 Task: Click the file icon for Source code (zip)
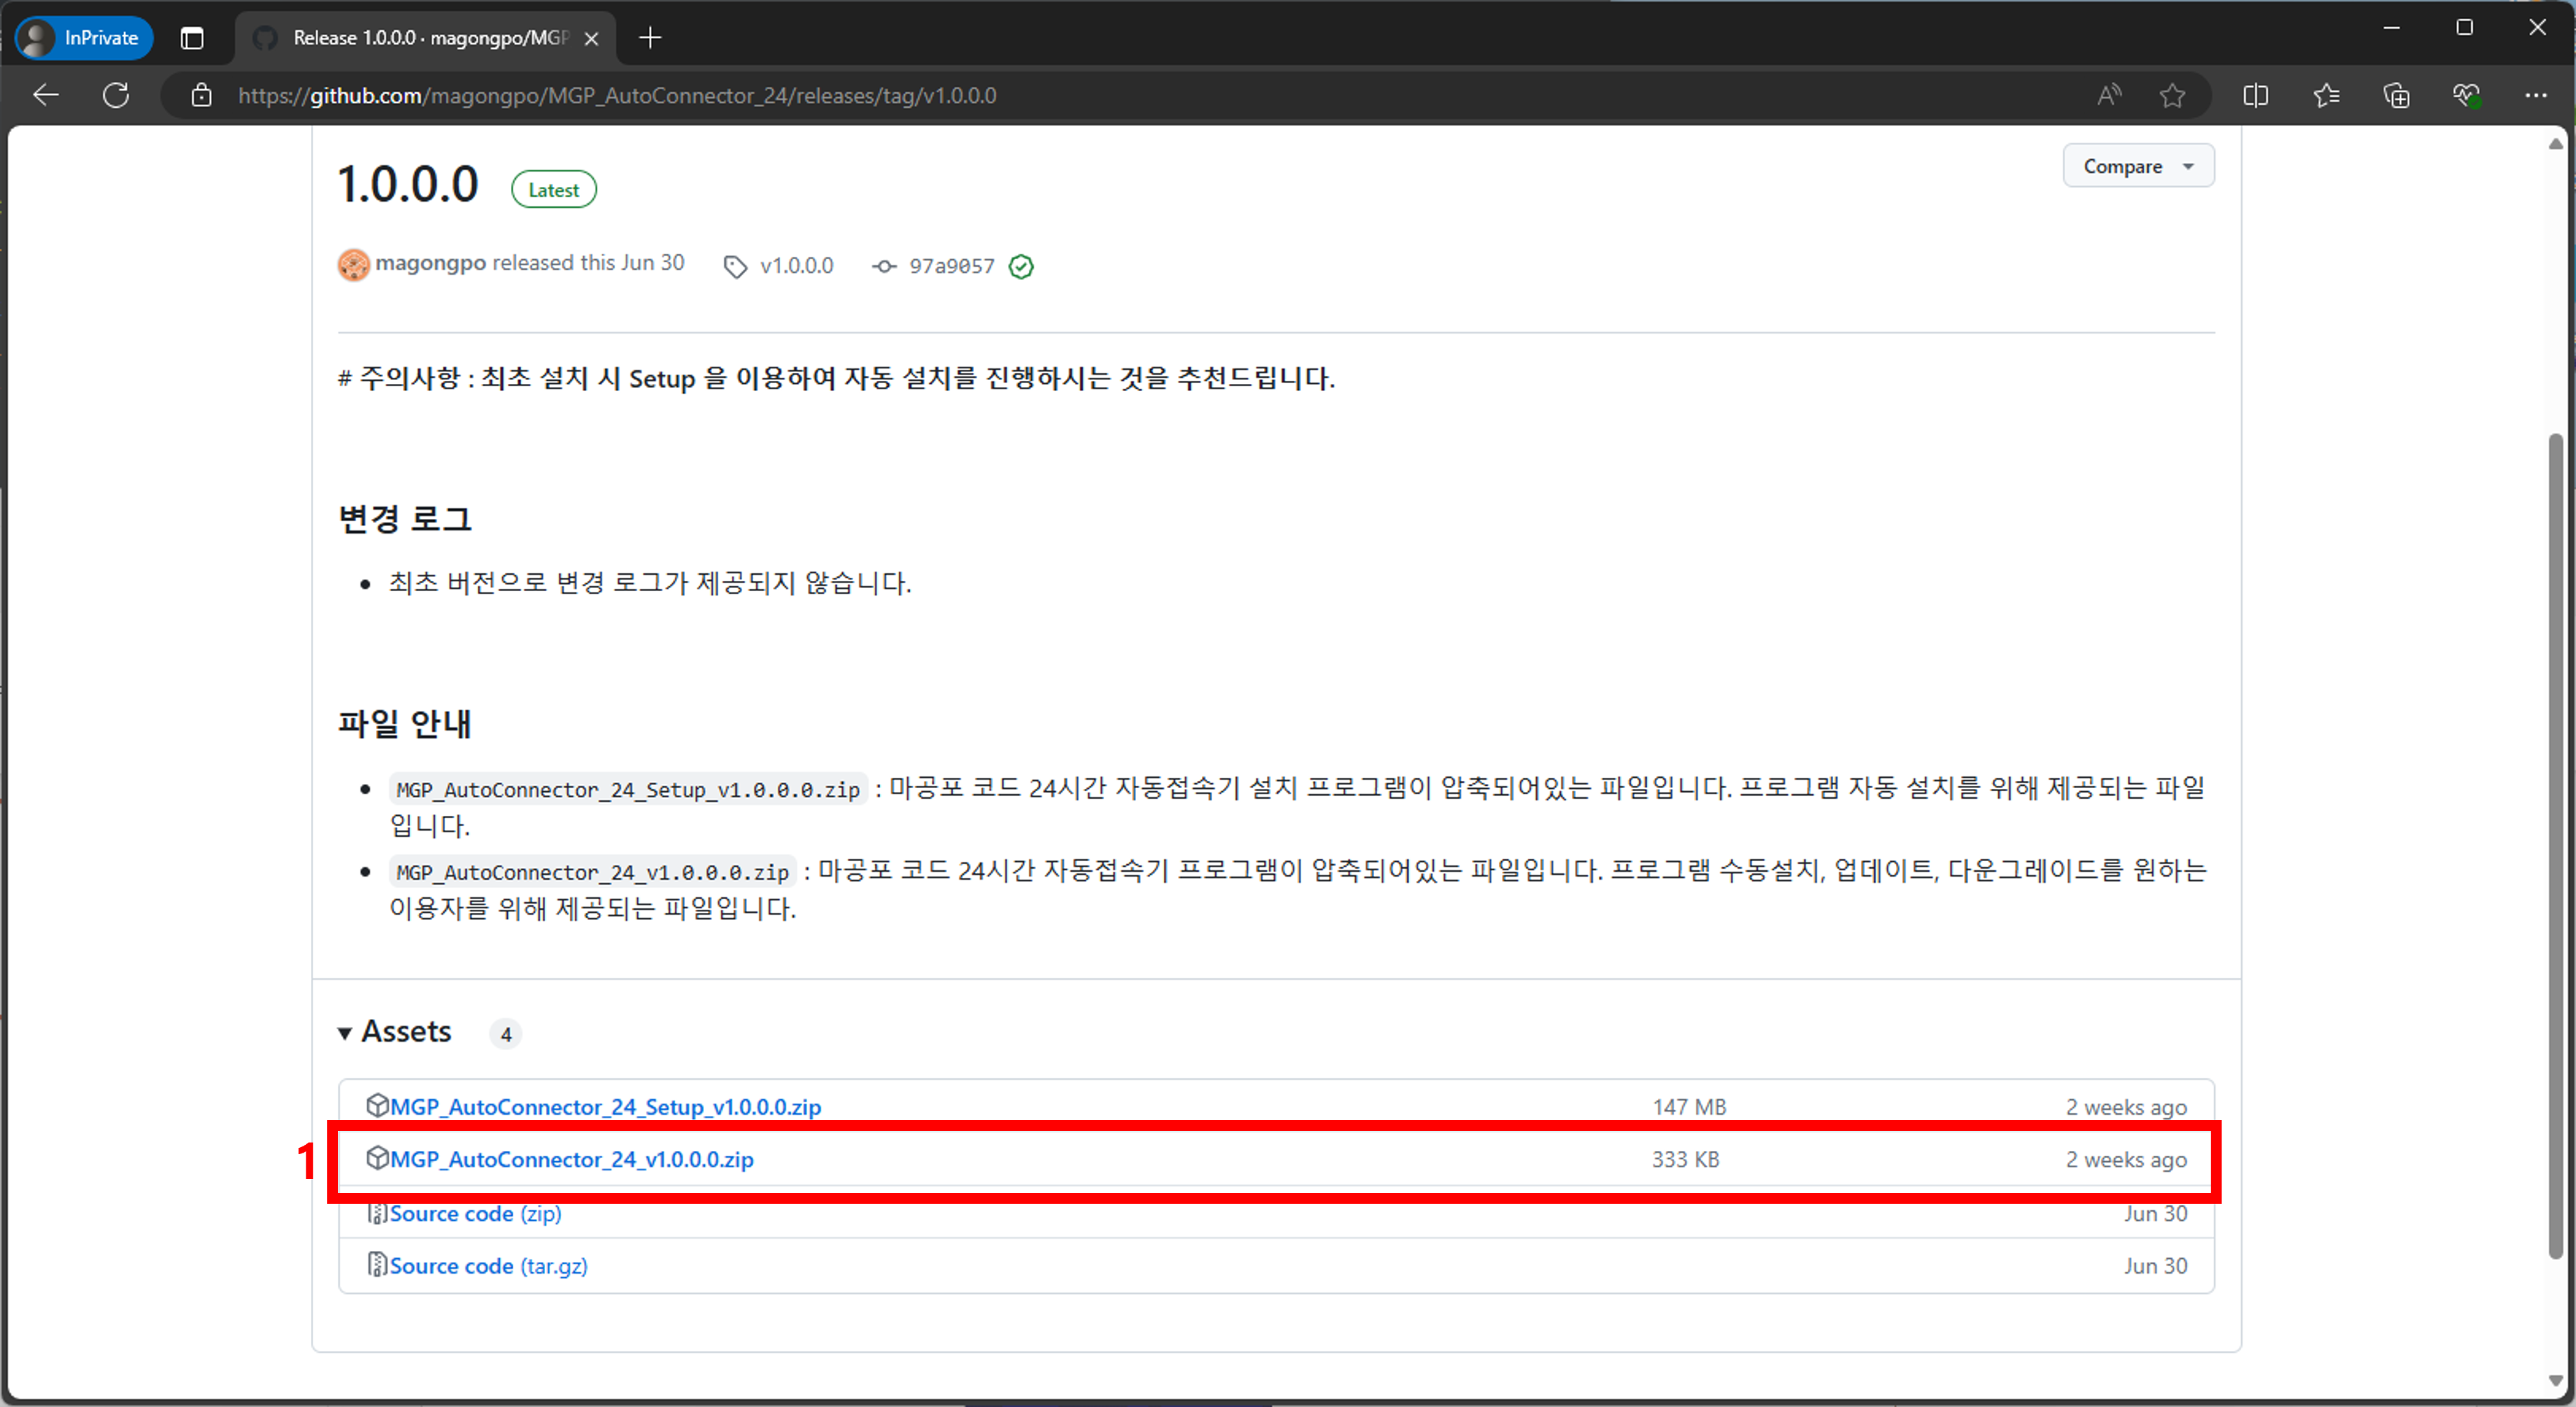click(377, 1212)
